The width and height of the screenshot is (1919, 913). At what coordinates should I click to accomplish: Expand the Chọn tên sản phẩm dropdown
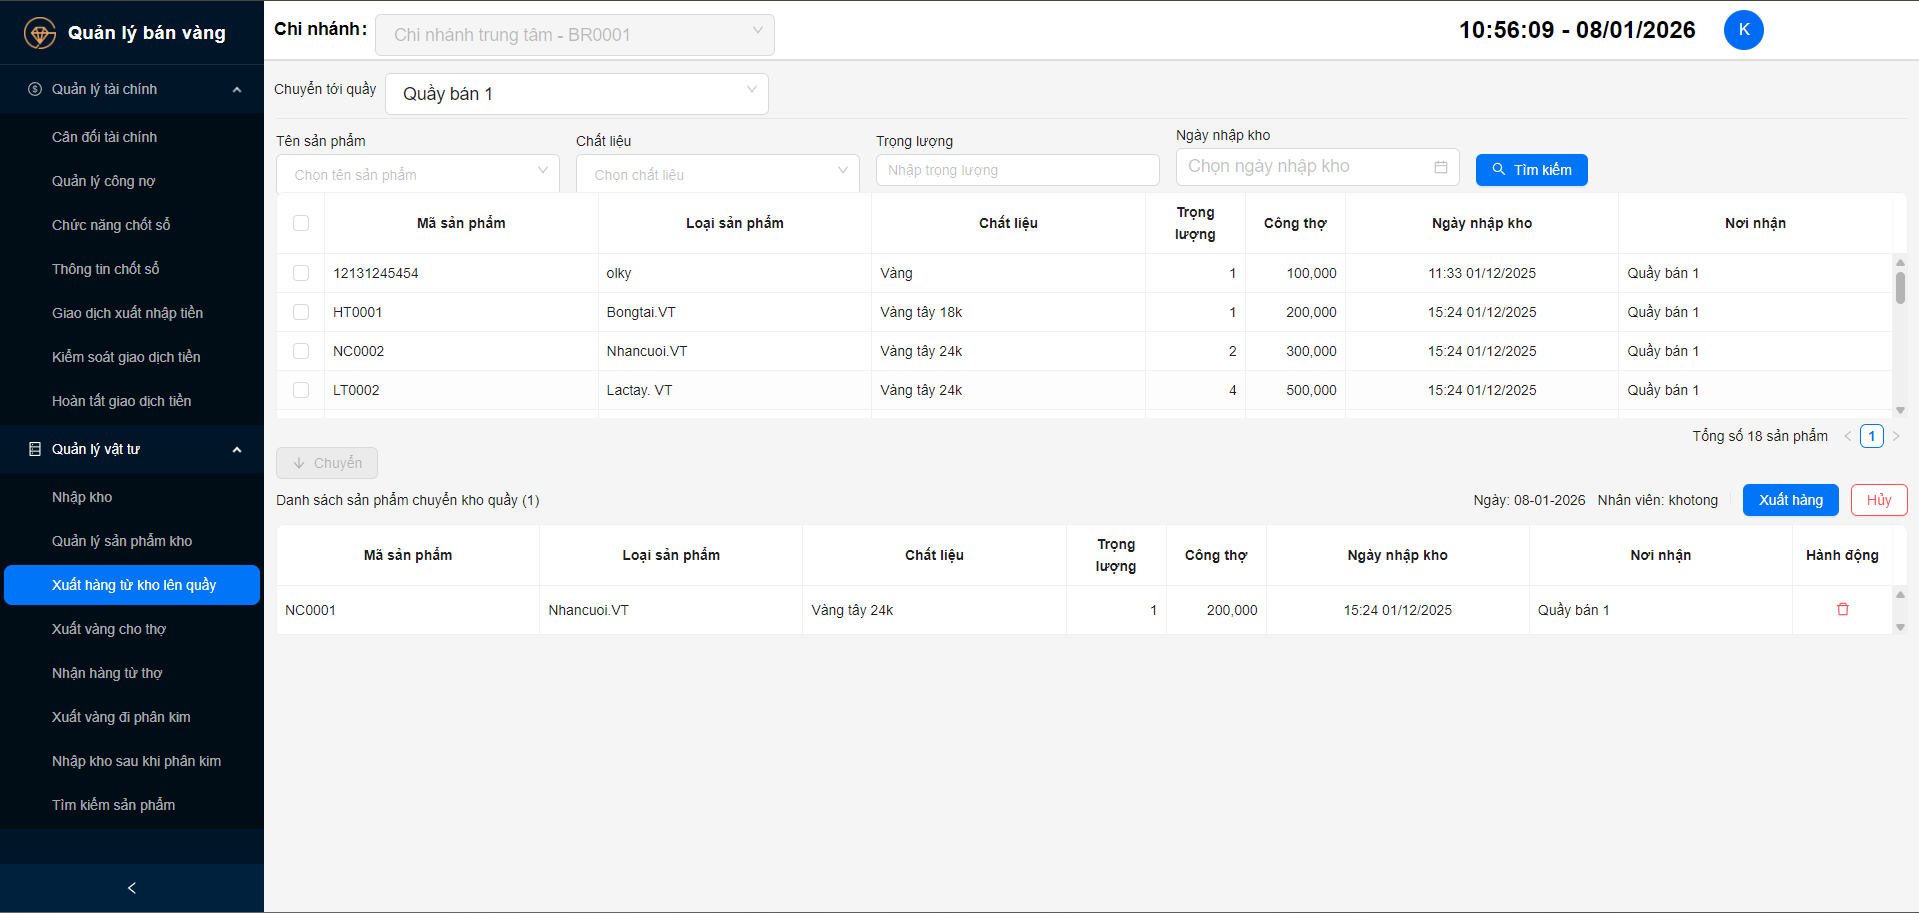(x=417, y=174)
